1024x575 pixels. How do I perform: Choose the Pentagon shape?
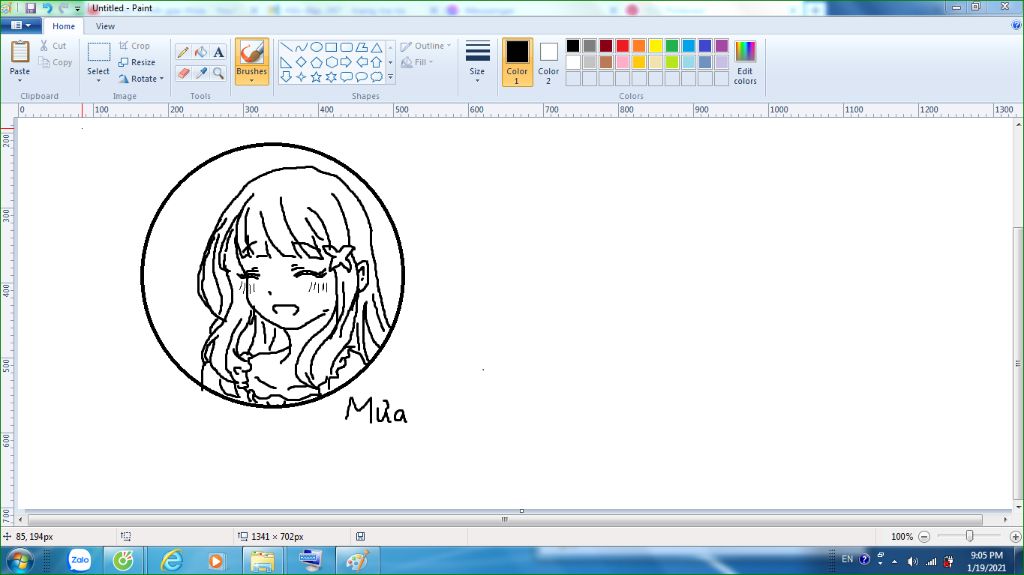[x=316, y=62]
